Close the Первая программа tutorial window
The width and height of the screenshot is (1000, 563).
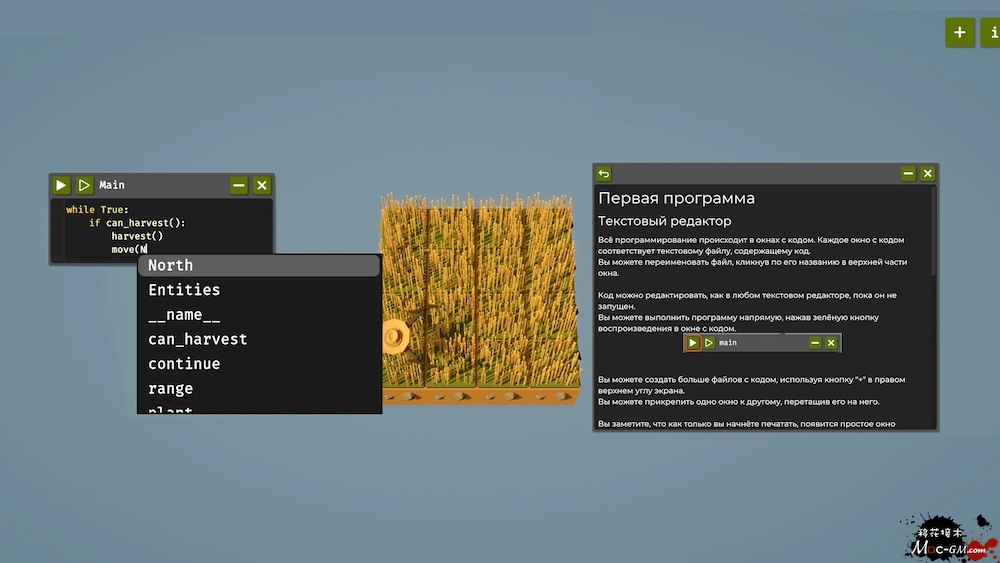click(927, 174)
